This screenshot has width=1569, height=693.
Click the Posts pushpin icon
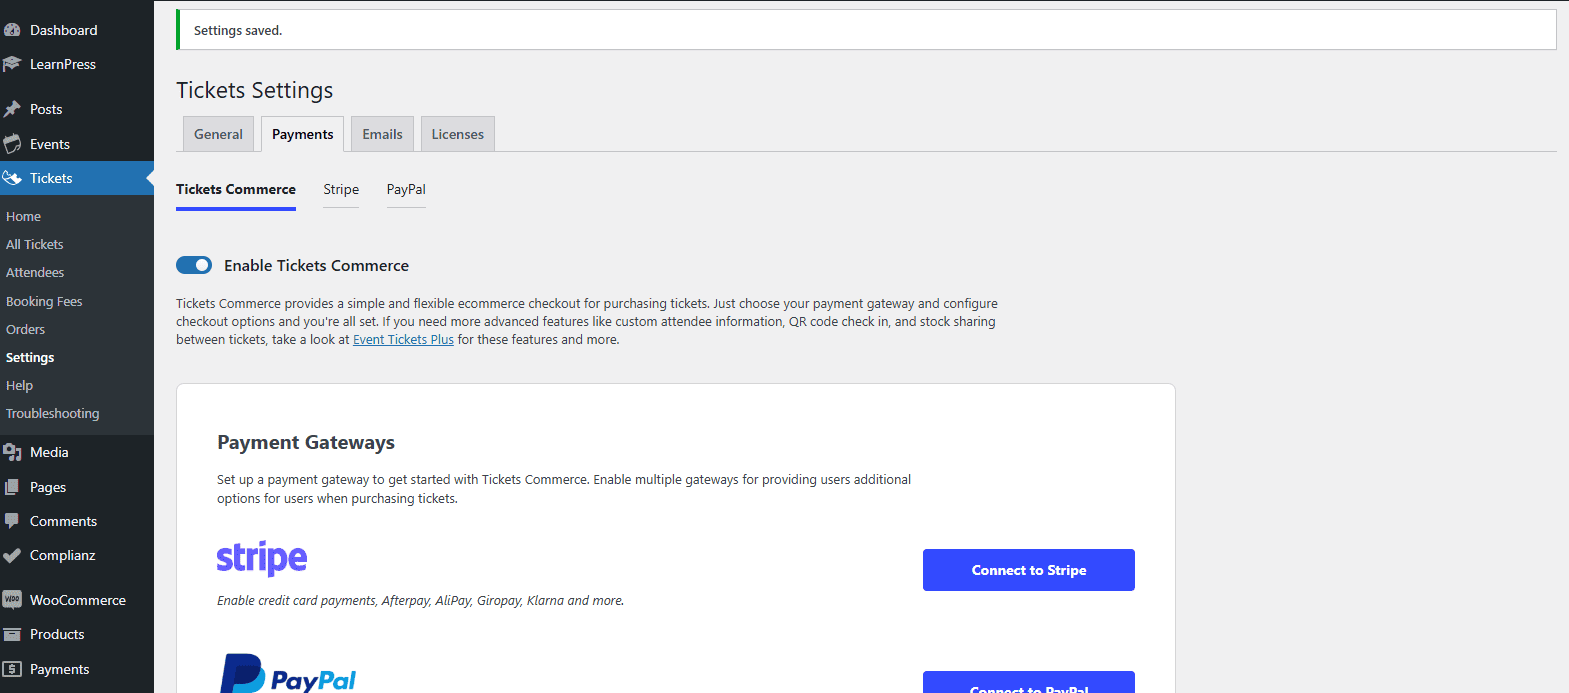(12, 109)
